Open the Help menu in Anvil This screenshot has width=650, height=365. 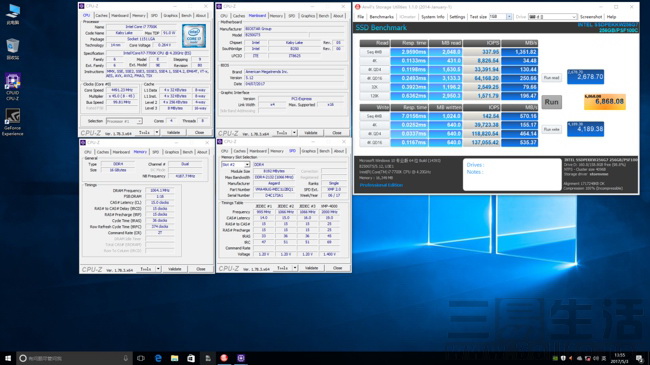tap(611, 17)
